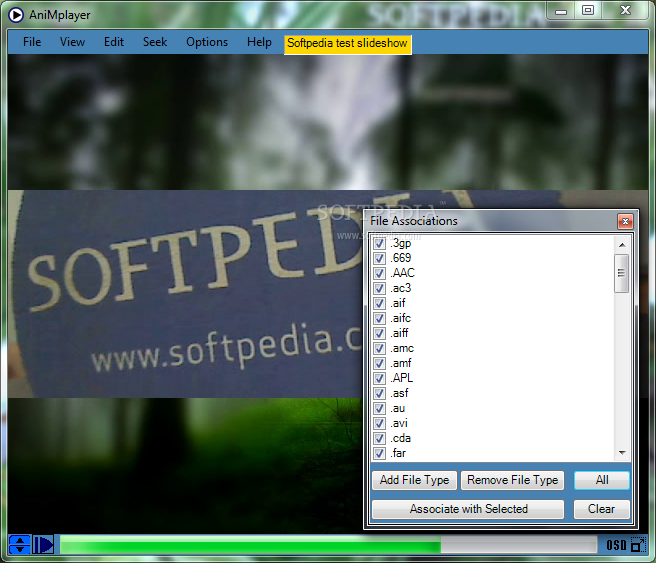Uncheck the .amc file type
Image resolution: width=656 pixels, height=563 pixels.
pos(379,349)
